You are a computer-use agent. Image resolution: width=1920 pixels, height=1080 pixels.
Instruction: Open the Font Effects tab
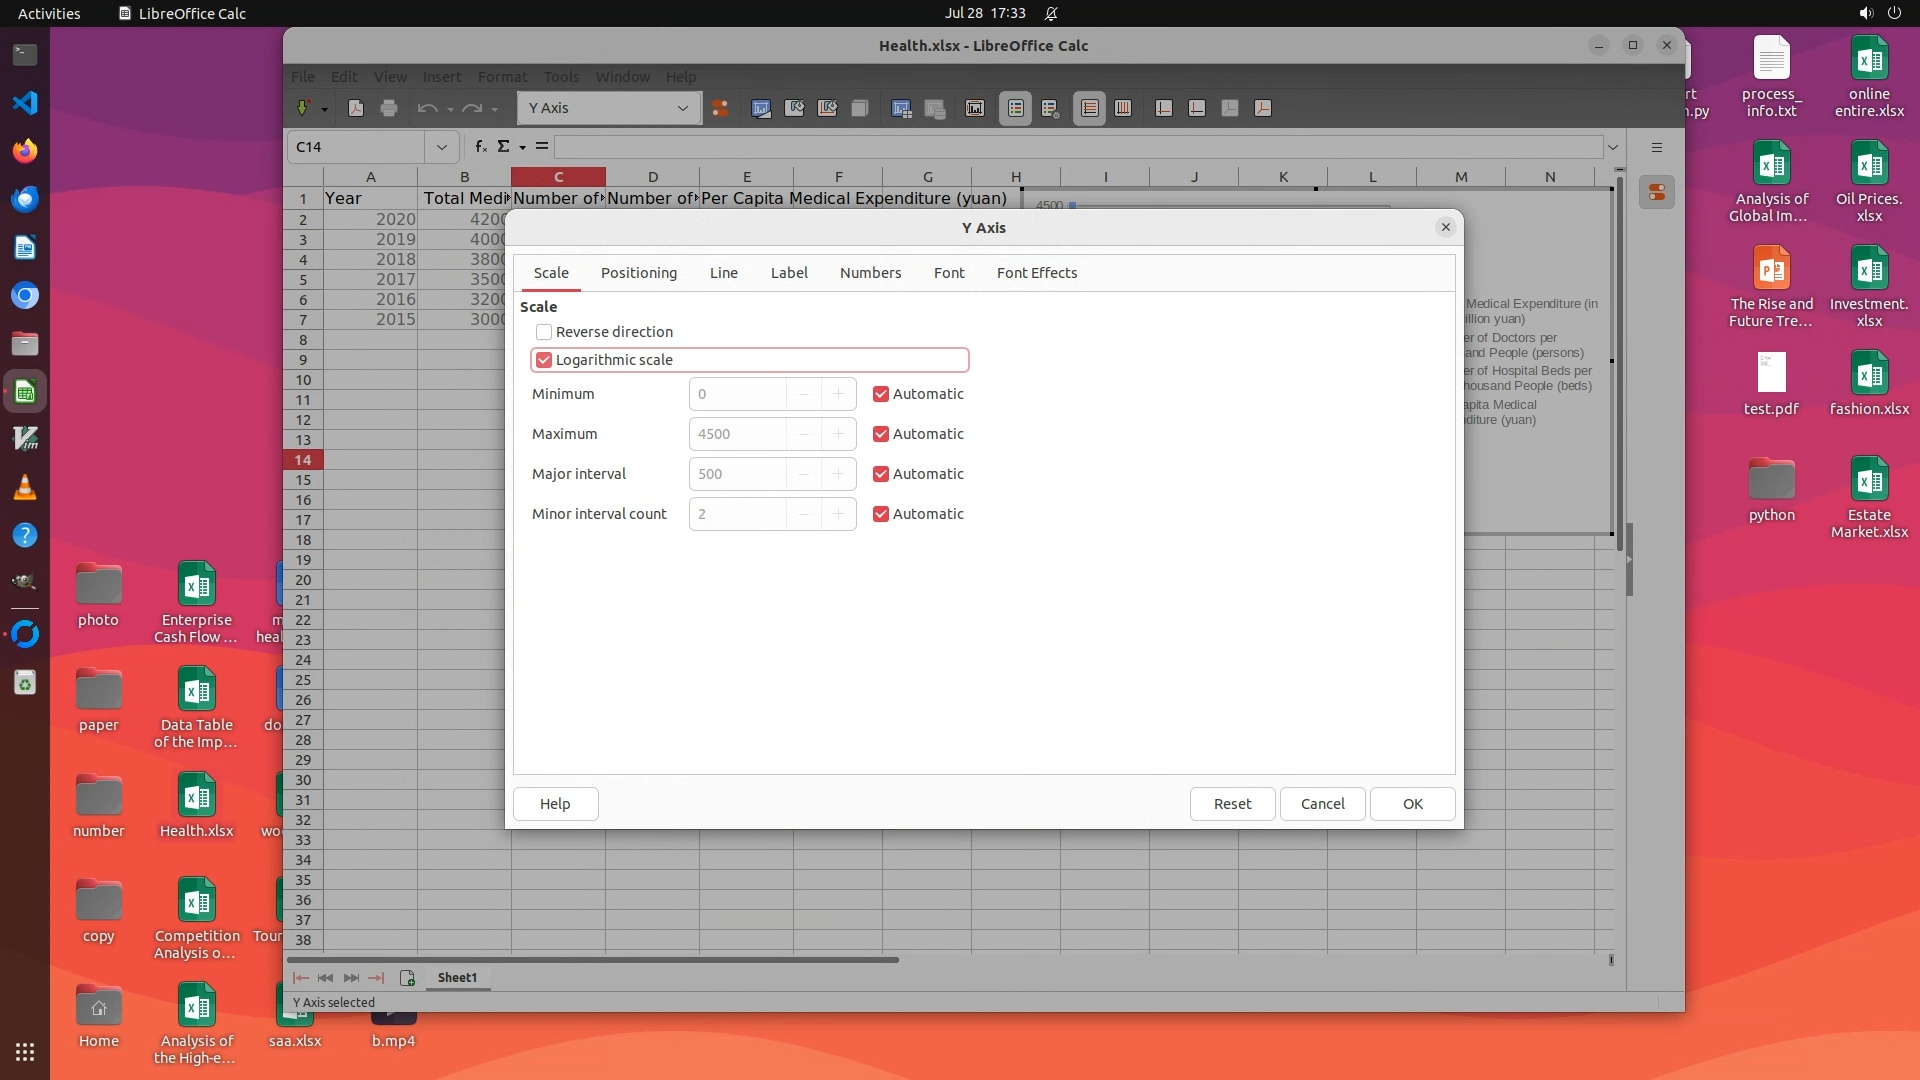point(1036,273)
